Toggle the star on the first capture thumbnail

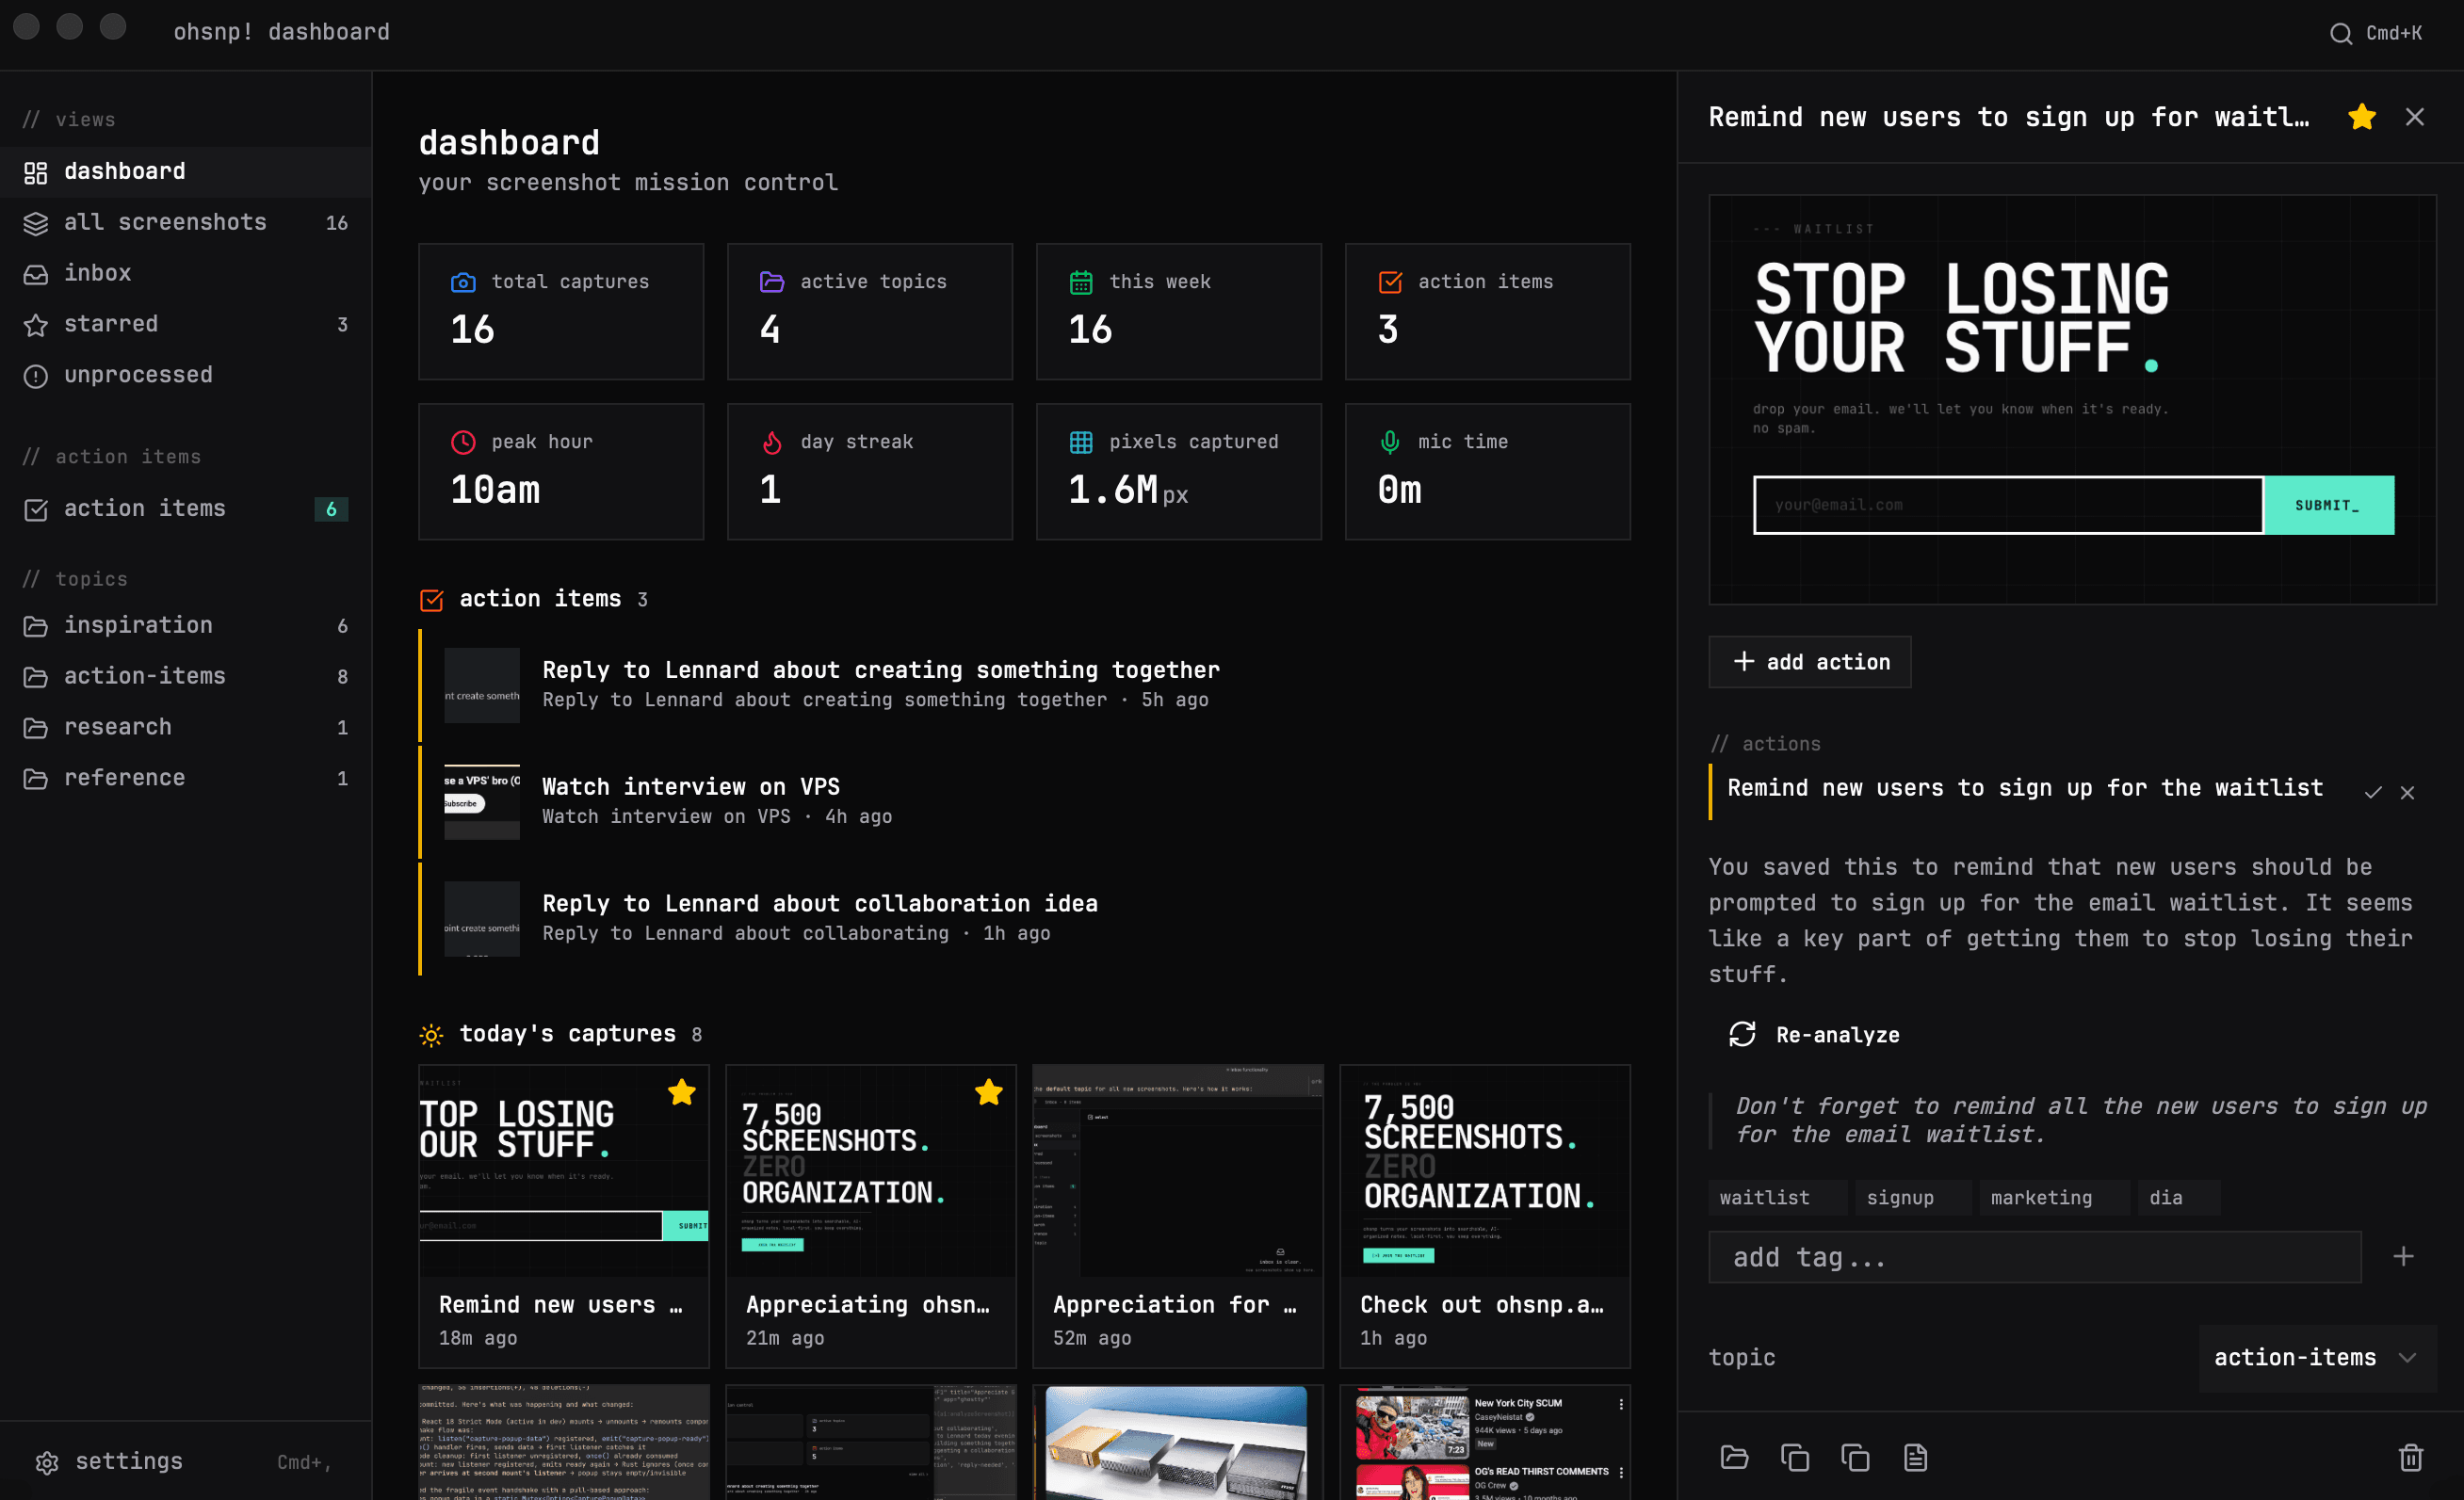pyautogui.click(x=682, y=1093)
